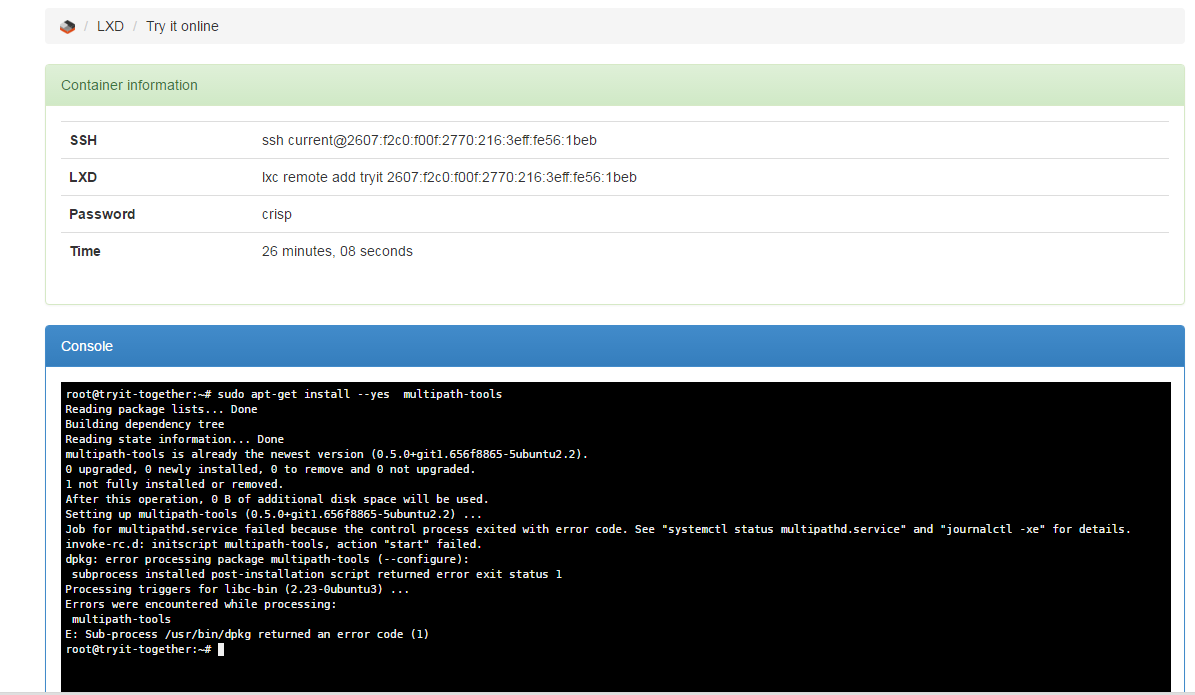
Task: Click the 'Errors were encountered while processing' line
Action: pos(200,604)
